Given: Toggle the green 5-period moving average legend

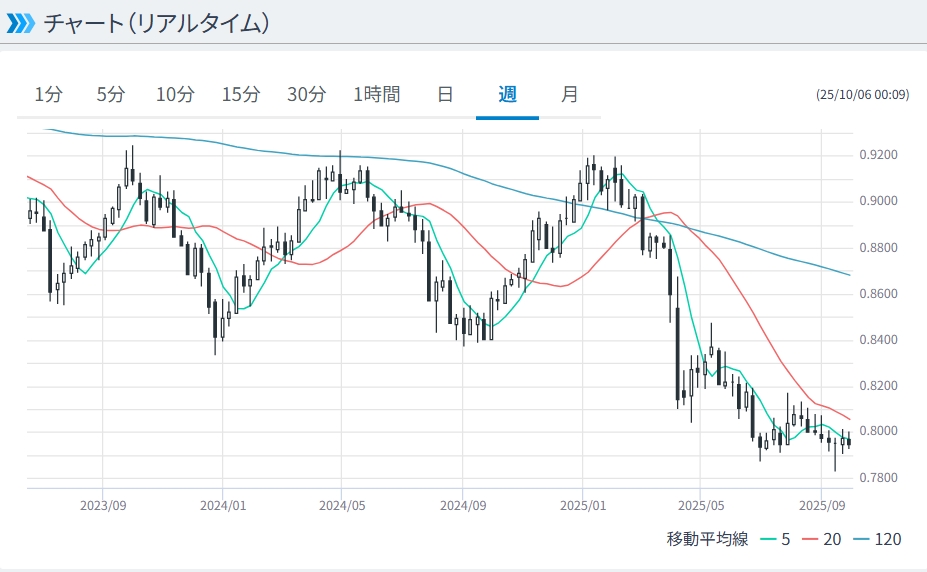Looking at the screenshot, I should click(775, 540).
